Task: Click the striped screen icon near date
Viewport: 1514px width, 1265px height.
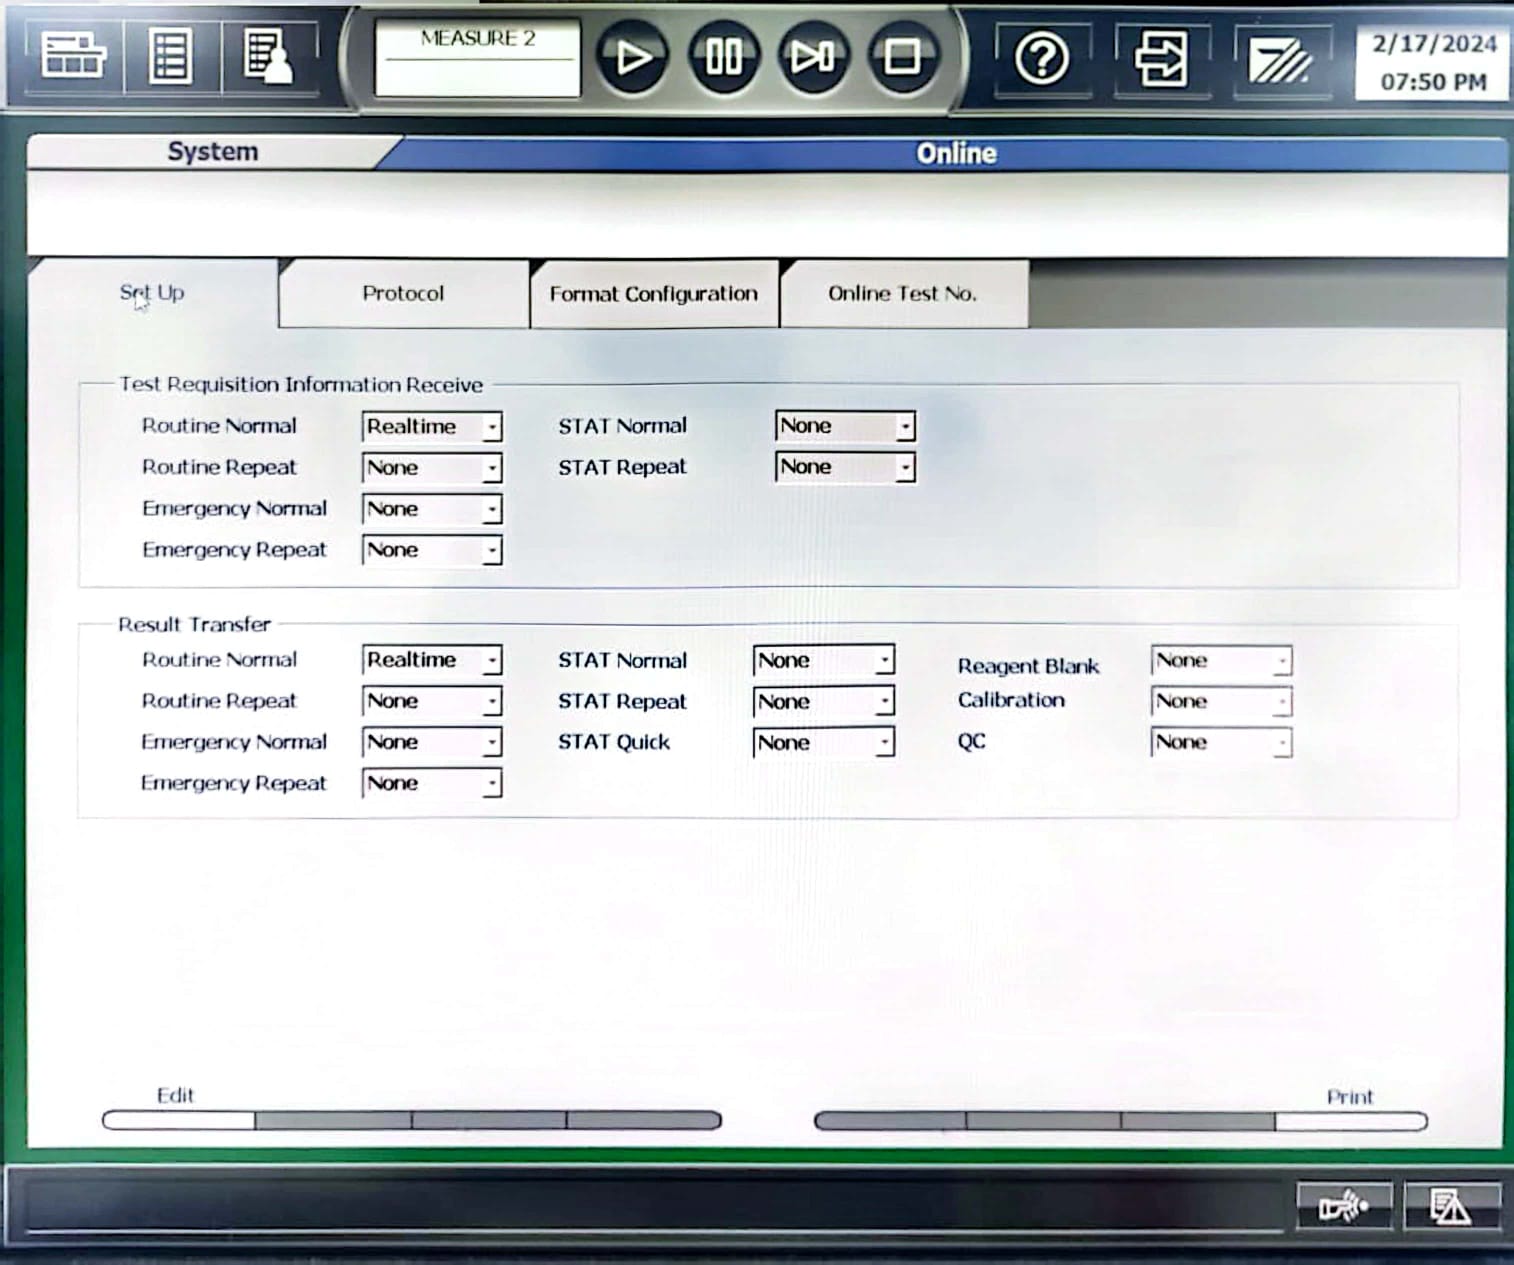Action: click(1279, 60)
